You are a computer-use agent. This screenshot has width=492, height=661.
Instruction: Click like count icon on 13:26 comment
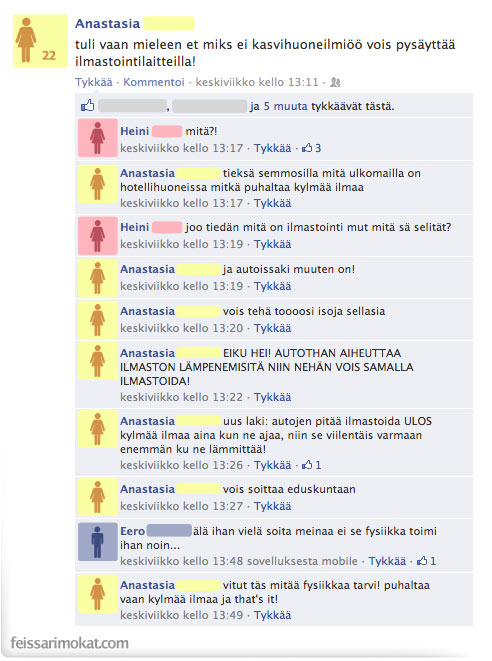[x=307, y=465]
